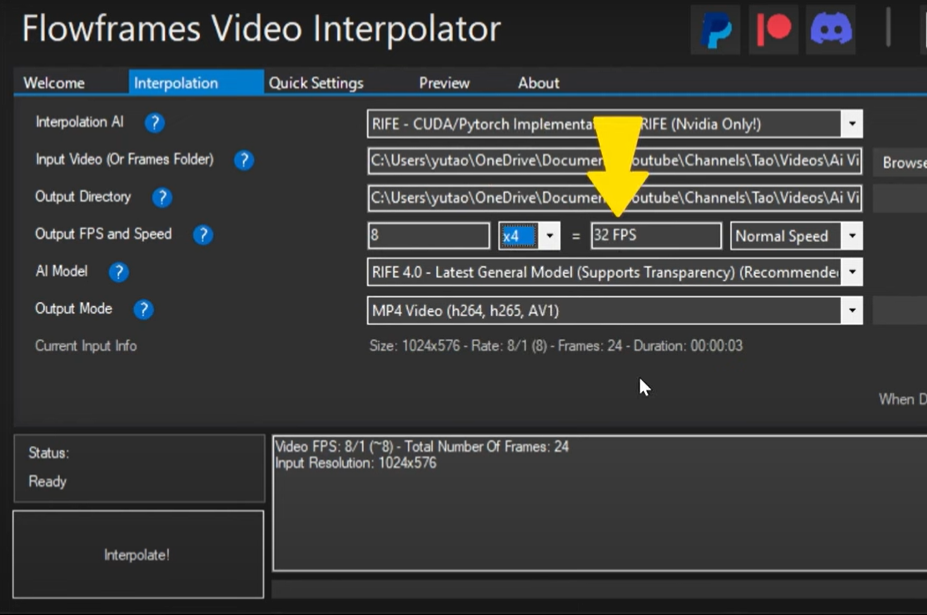Expand the Interpolation AI dropdown
Screen dimensions: 927x615
pyautogui.click(x=852, y=124)
